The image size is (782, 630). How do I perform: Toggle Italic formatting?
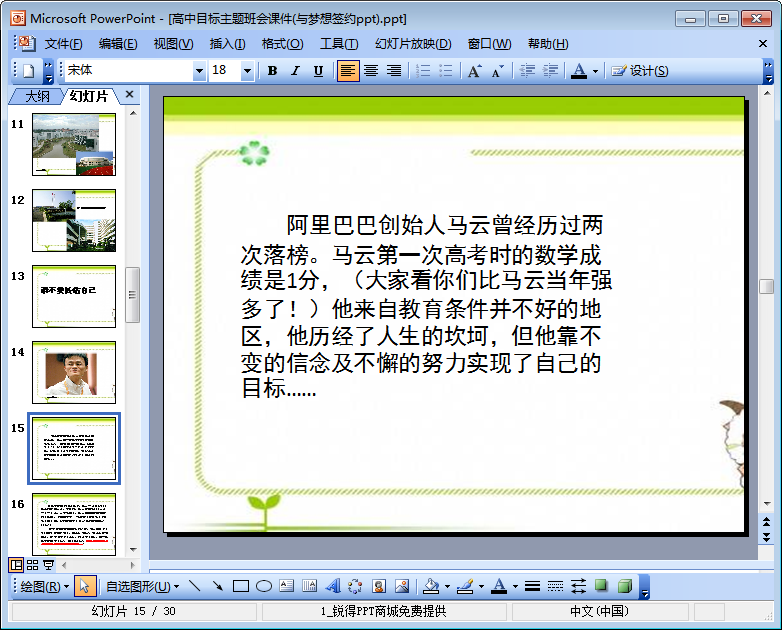pyautogui.click(x=295, y=71)
